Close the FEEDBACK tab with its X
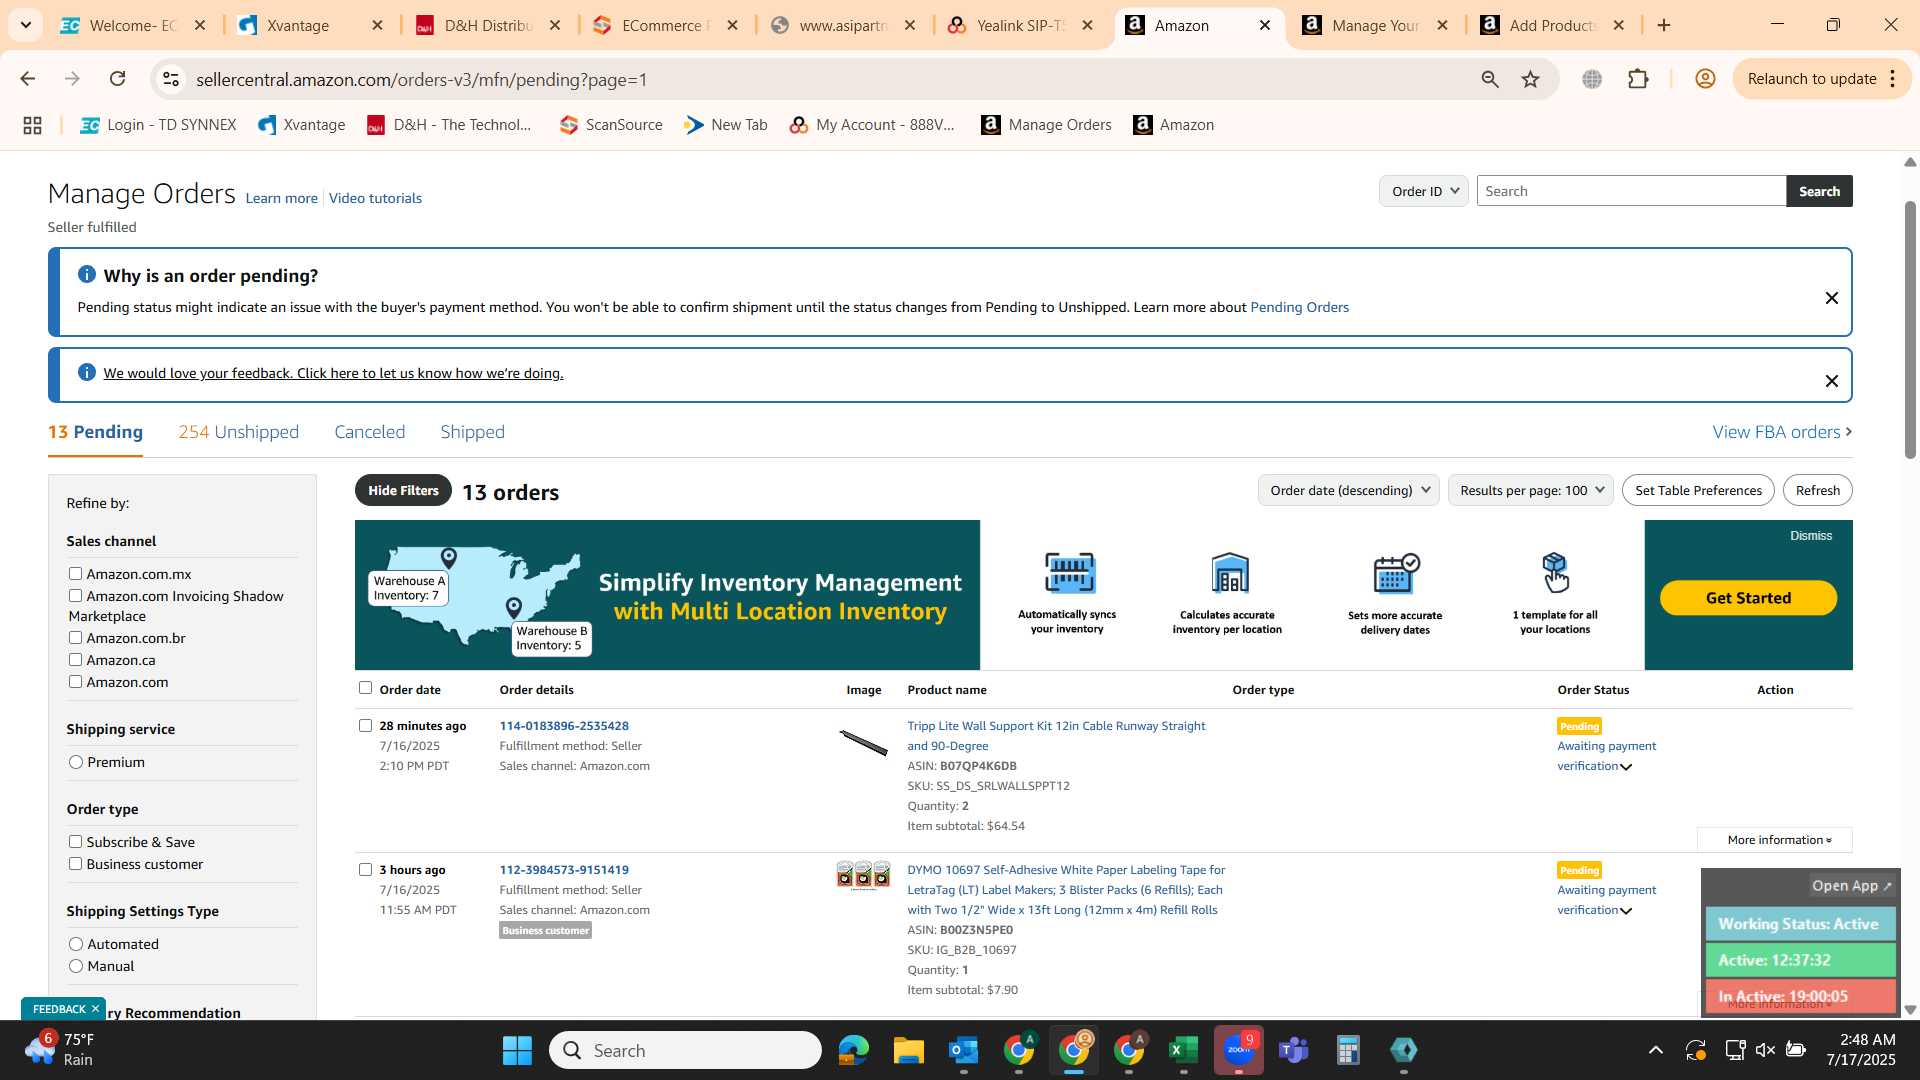 (x=95, y=1009)
